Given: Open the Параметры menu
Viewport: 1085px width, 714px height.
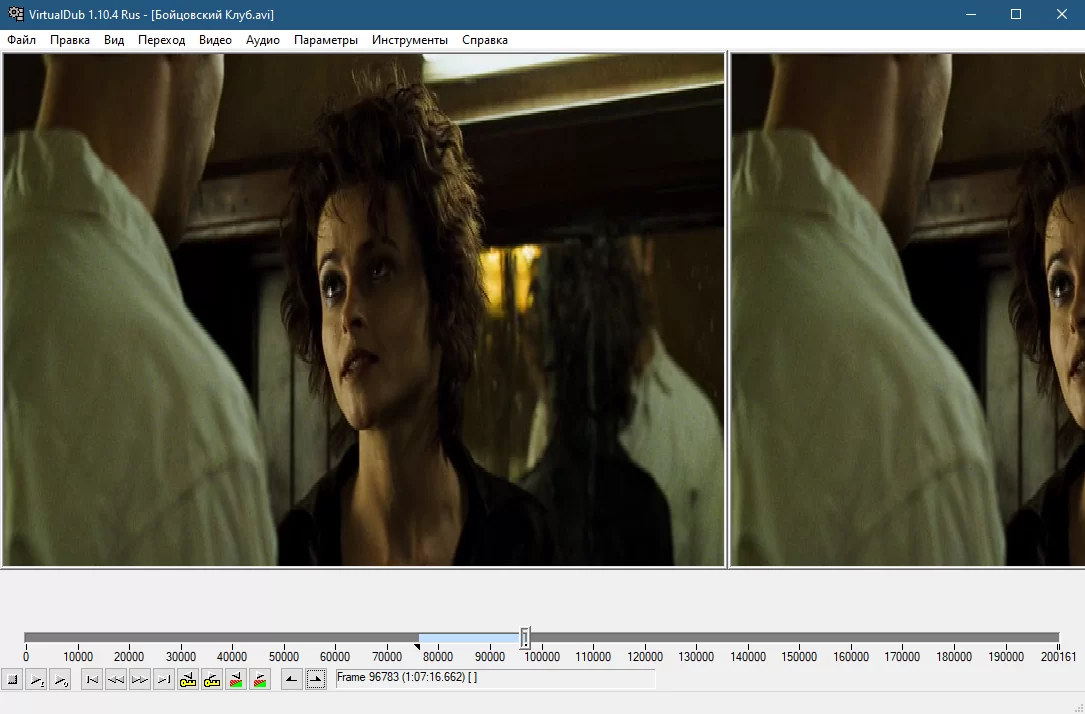Looking at the screenshot, I should [325, 40].
